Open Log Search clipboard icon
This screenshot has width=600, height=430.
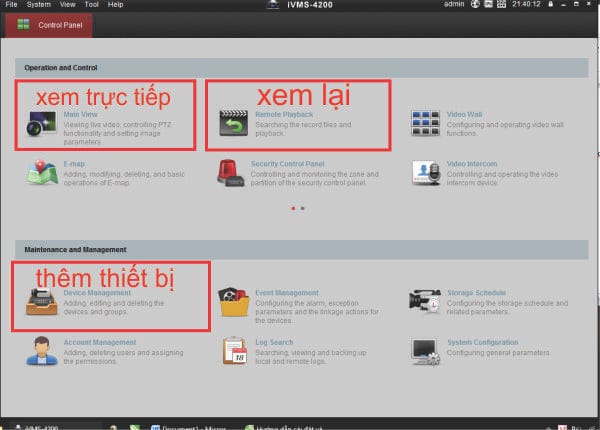click(x=235, y=350)
